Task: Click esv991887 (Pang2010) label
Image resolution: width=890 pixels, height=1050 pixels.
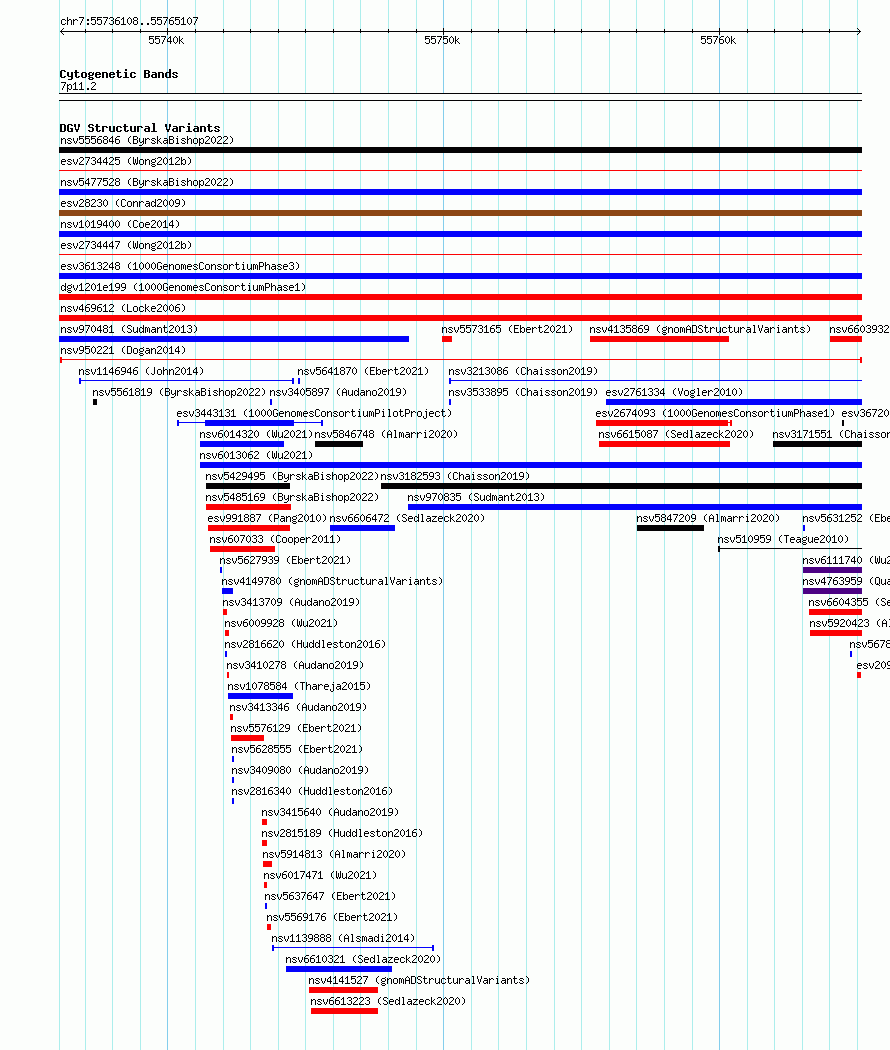Action: pos(267,518)
